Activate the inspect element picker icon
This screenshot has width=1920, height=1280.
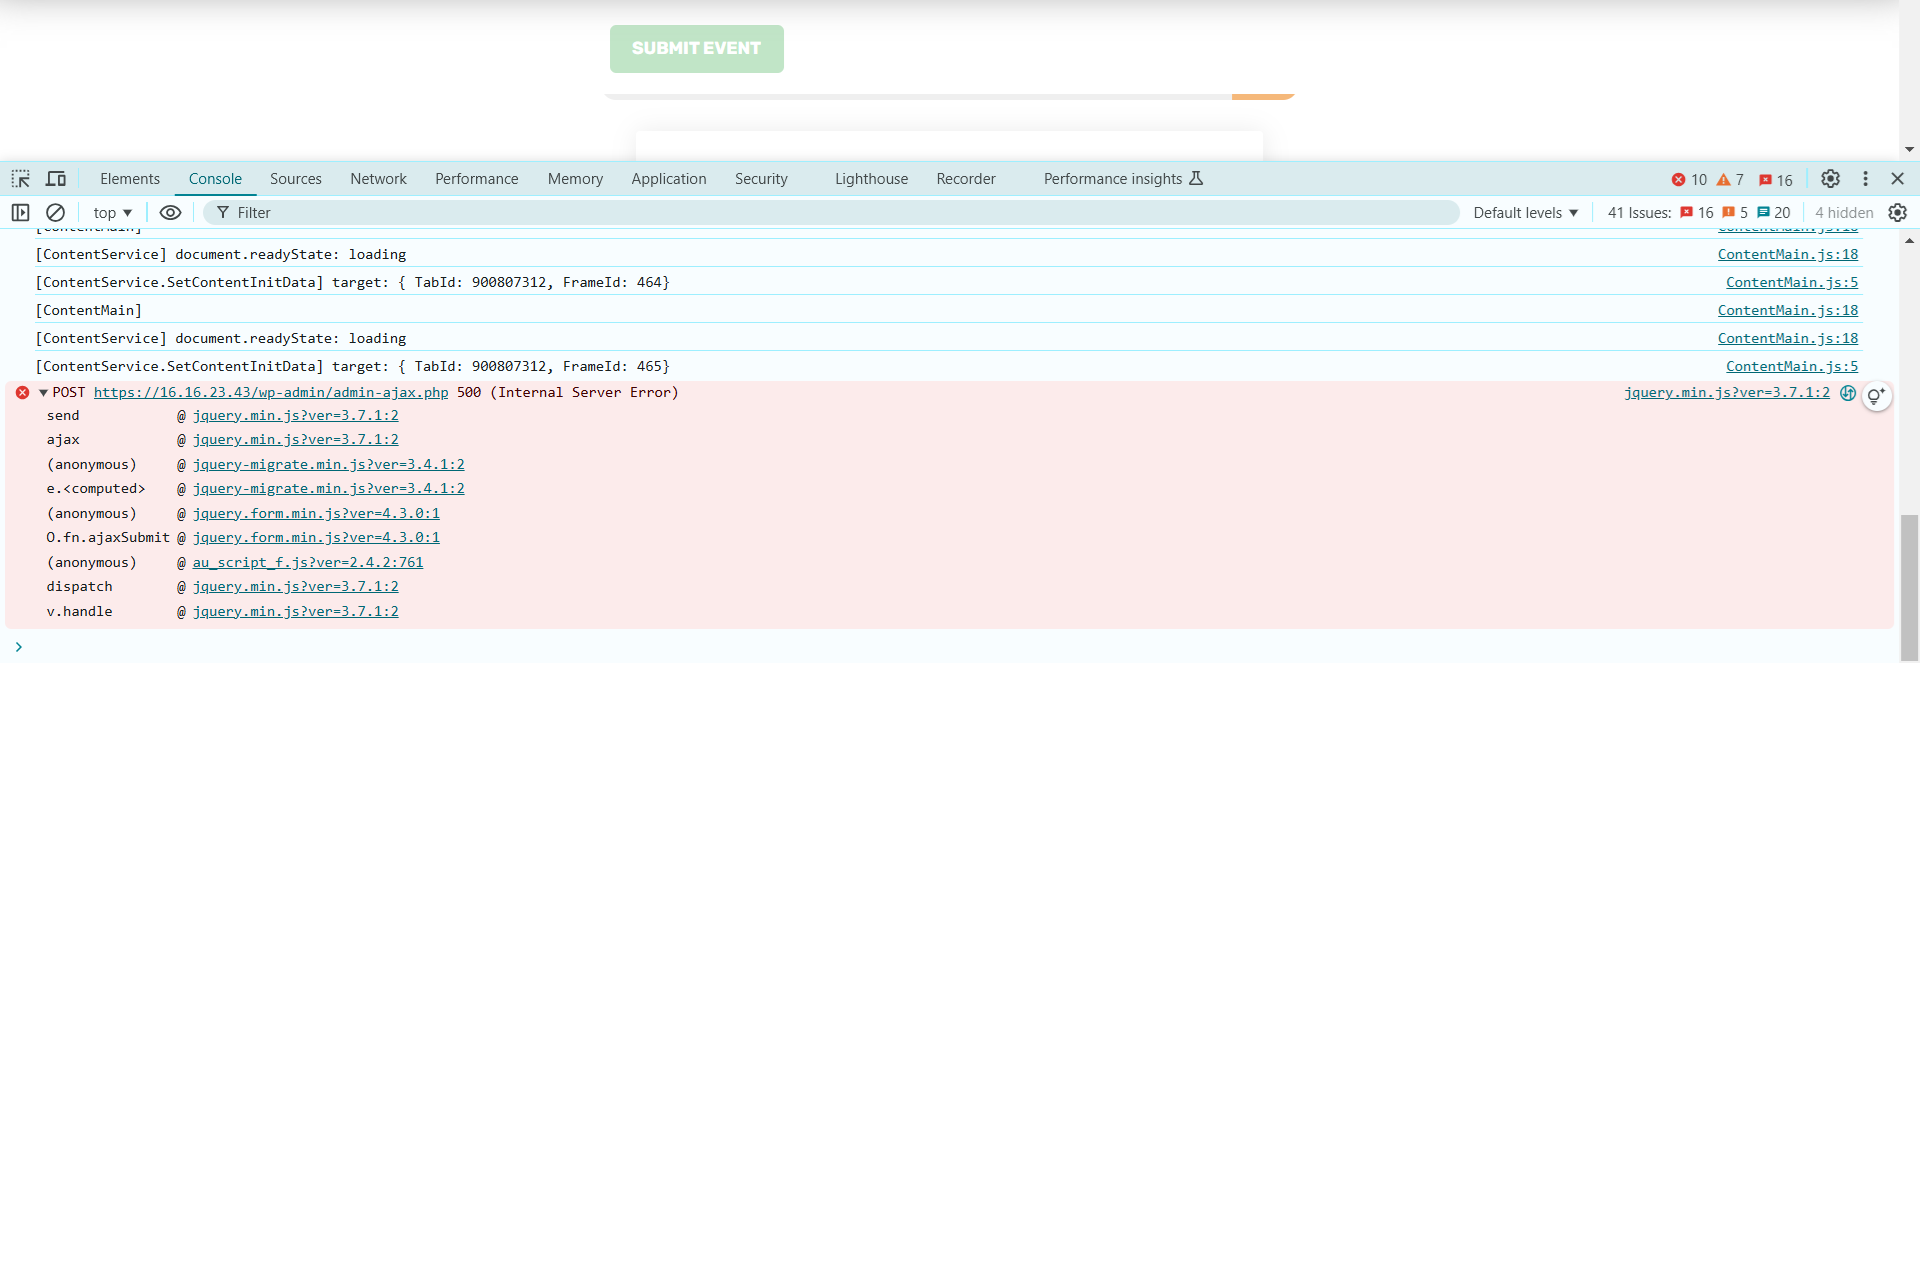click(x=21, y=179)
